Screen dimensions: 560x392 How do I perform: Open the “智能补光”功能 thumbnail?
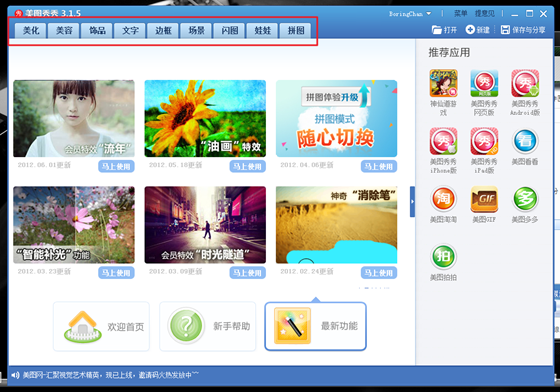tap(74, 225)
